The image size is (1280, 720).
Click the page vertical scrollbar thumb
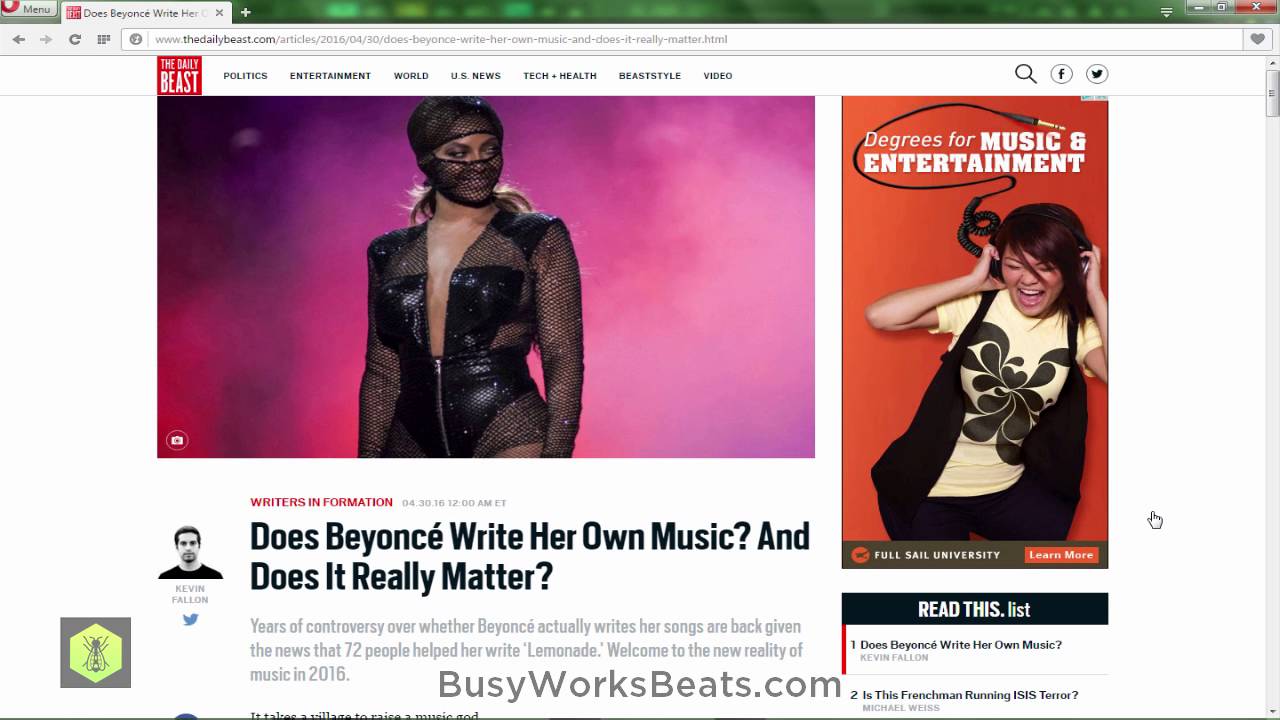coord(1272,93)
